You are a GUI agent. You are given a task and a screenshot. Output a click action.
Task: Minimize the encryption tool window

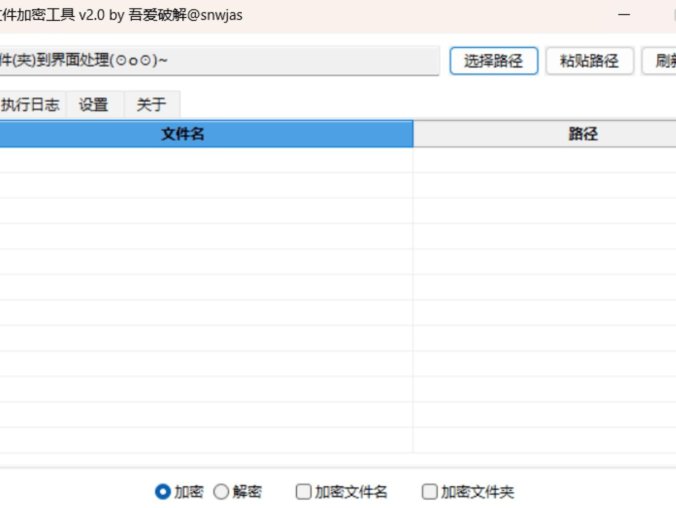(x=624, y=15)
